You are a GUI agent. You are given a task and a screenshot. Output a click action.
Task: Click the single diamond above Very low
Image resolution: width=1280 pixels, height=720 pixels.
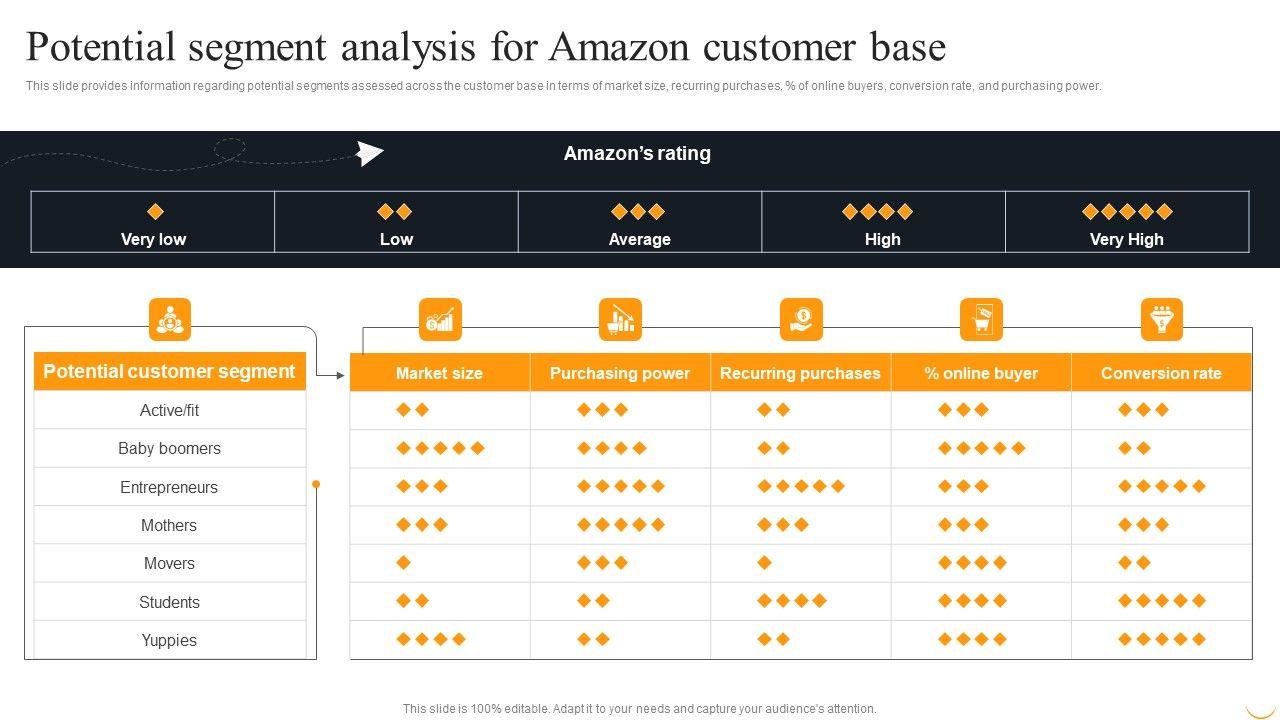coord(155,211)
